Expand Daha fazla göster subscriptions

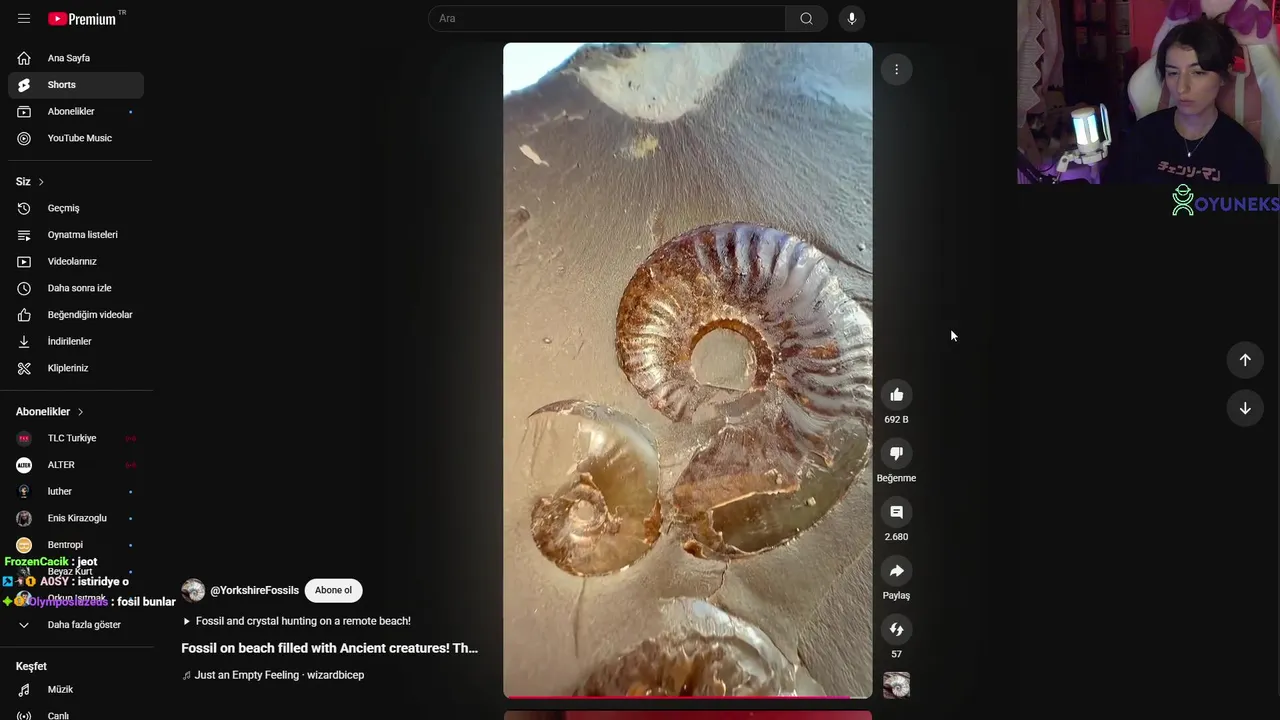76,625
